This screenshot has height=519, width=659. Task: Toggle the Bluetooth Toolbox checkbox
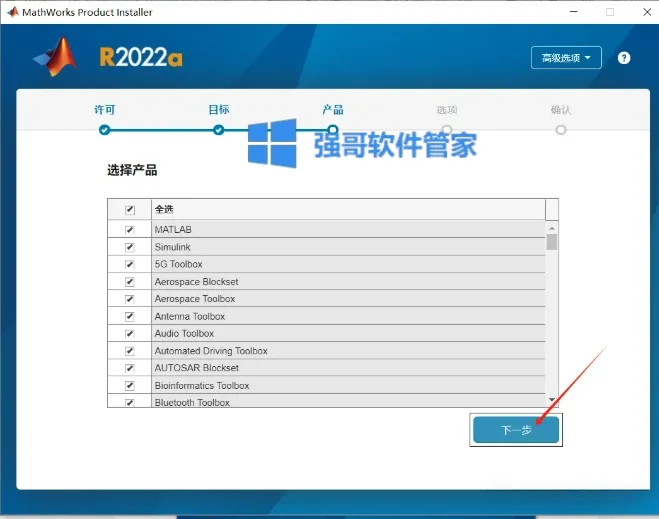pyautogui.click(x=130, y=402)
